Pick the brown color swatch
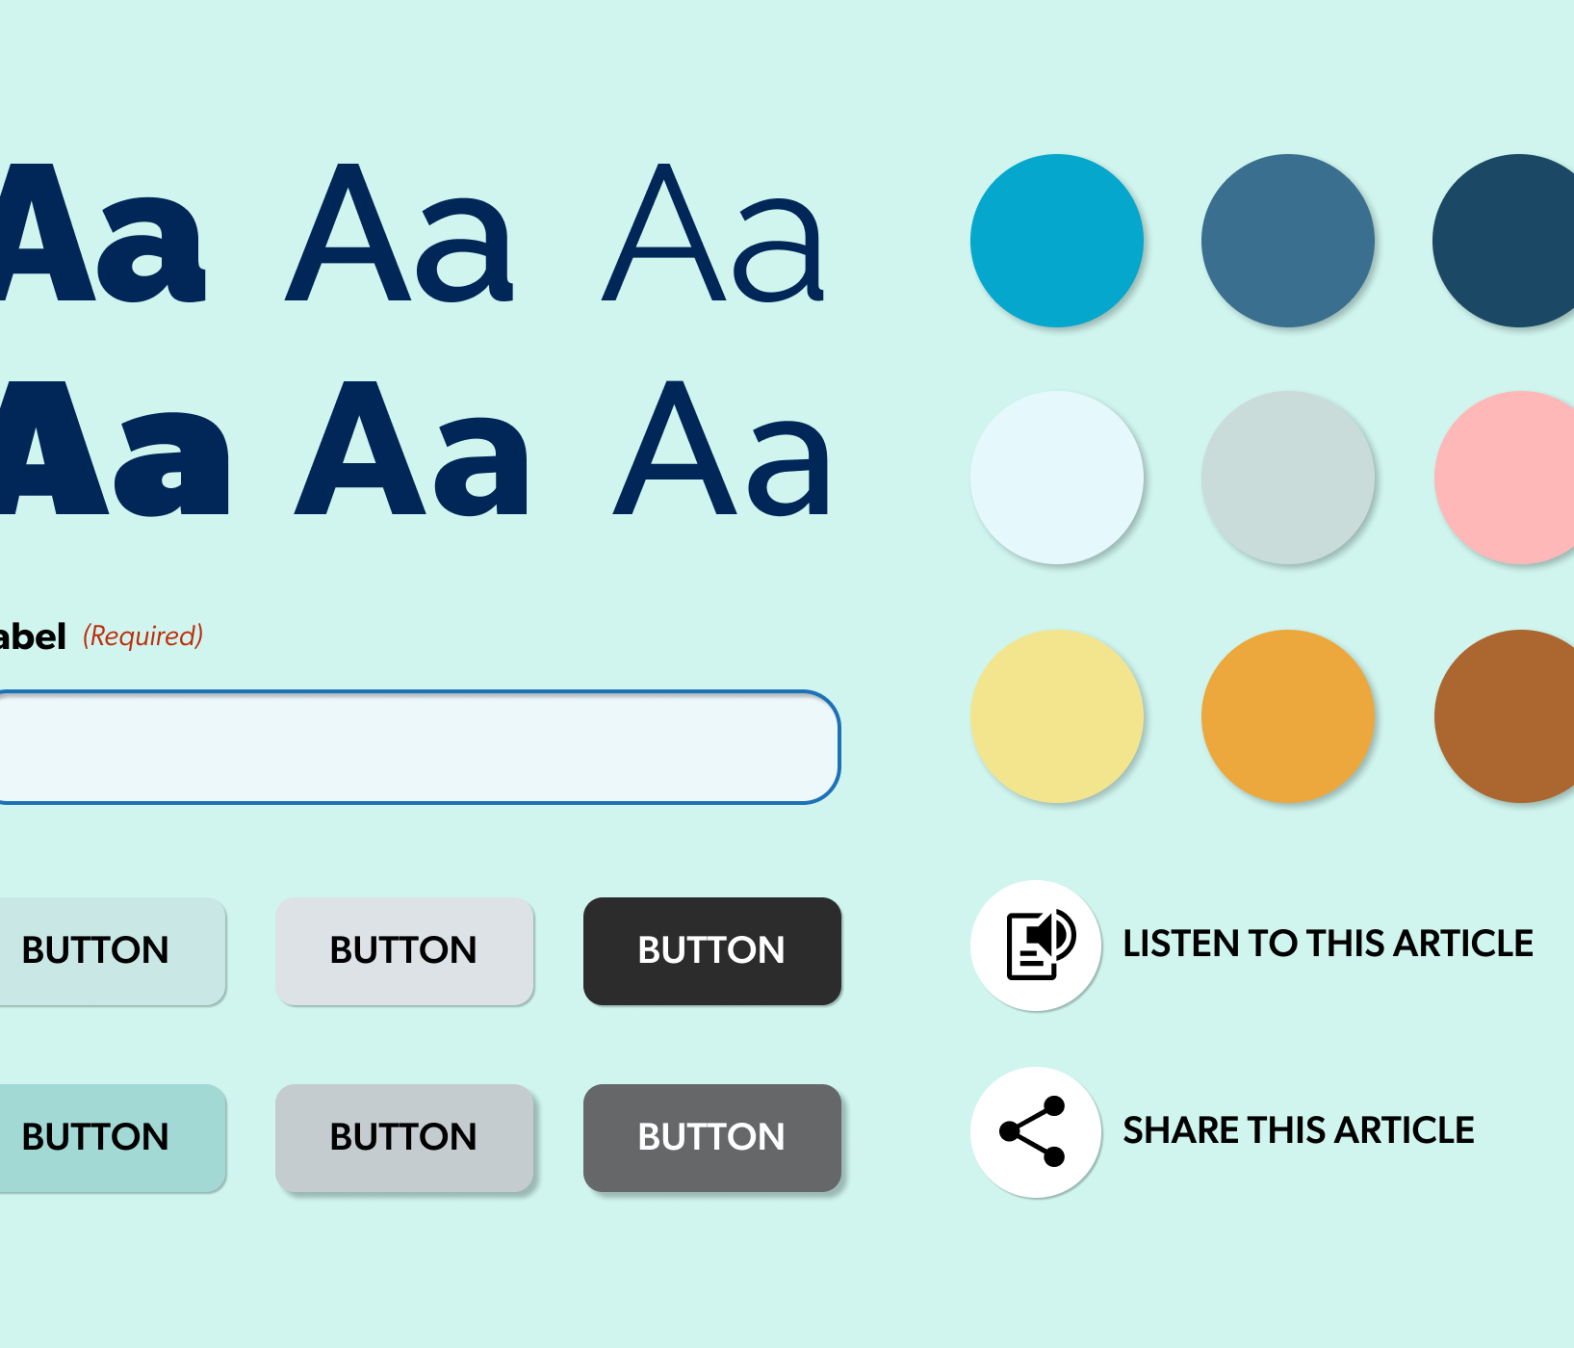1574x1348 pixels. tap(1510, 716)
